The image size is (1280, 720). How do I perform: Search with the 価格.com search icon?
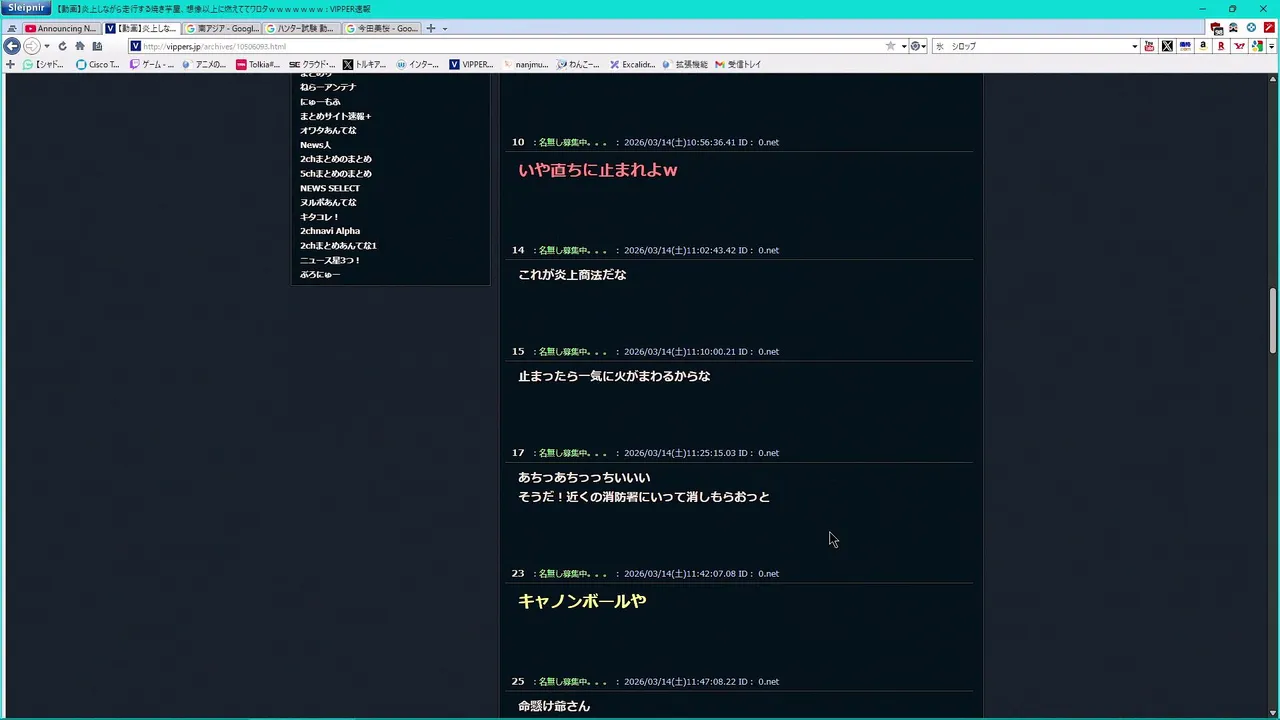point(1185,46)
